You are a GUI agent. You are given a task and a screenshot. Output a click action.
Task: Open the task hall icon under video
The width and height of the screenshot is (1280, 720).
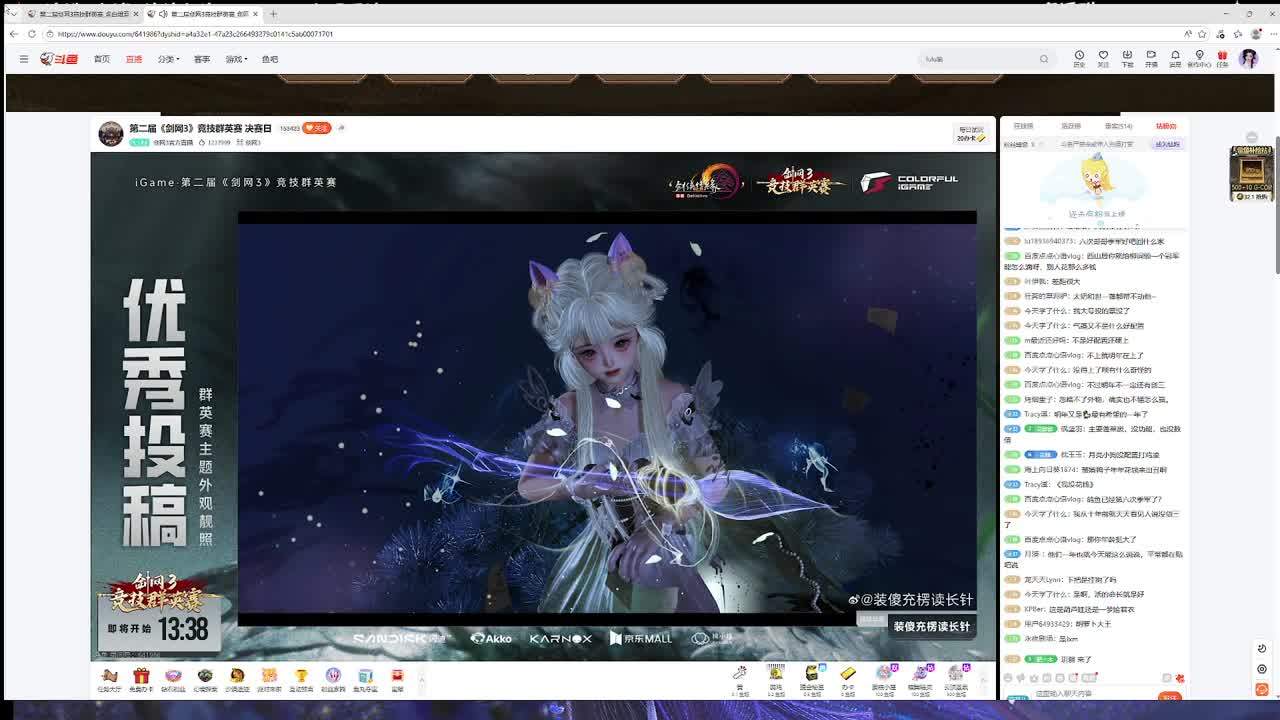click(110, 680)
